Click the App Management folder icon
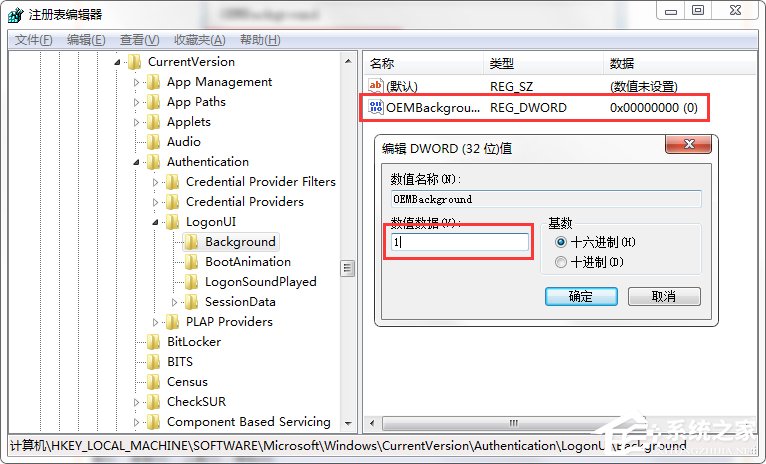Viewport: 766px width, 464px height. tap(153, 82)
